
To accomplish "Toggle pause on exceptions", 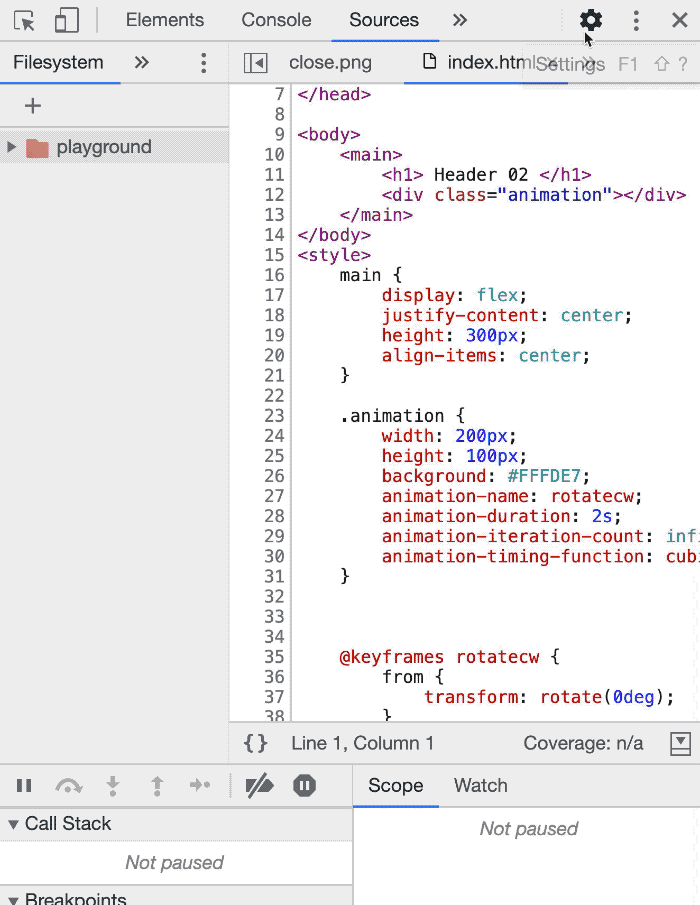I will click(x=305, y=786).
